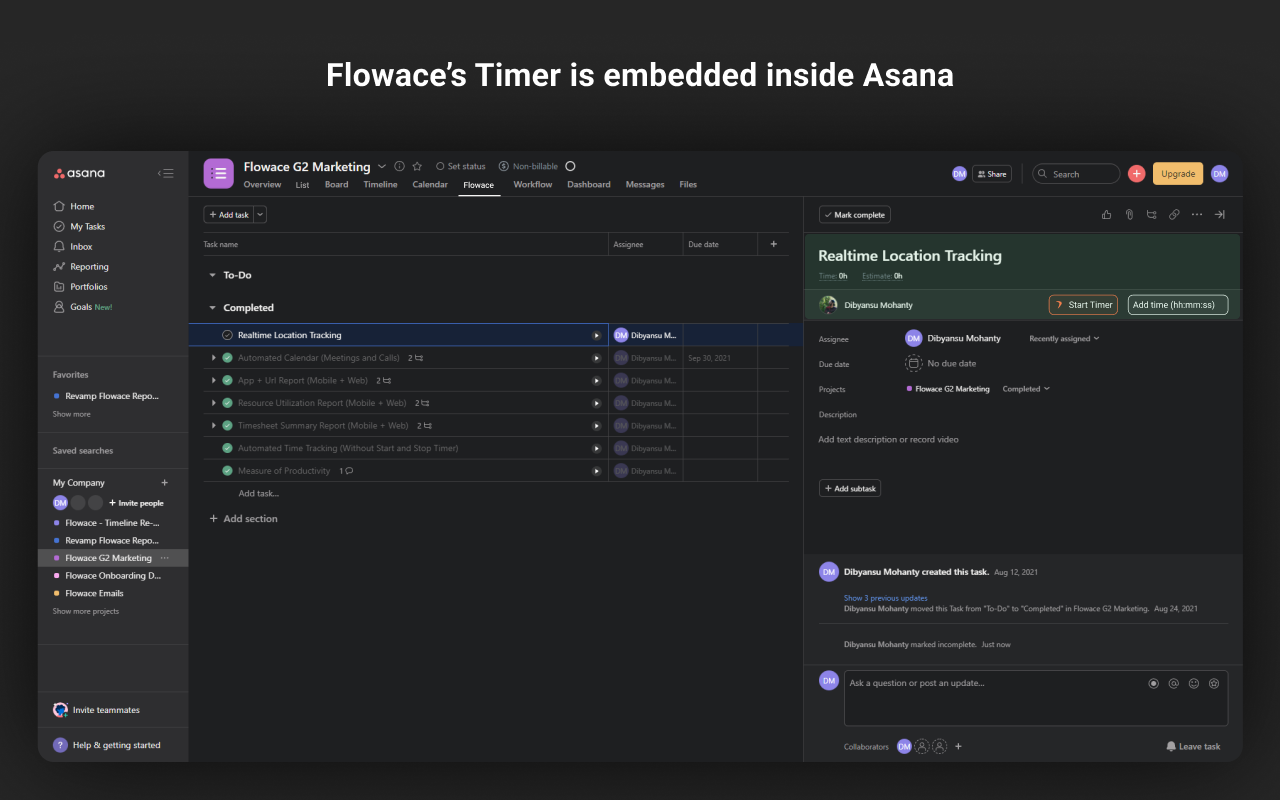This screenshot has width=1280, height=800.
Task: Click the Ask a question comment field
Action: [1036, 698]
